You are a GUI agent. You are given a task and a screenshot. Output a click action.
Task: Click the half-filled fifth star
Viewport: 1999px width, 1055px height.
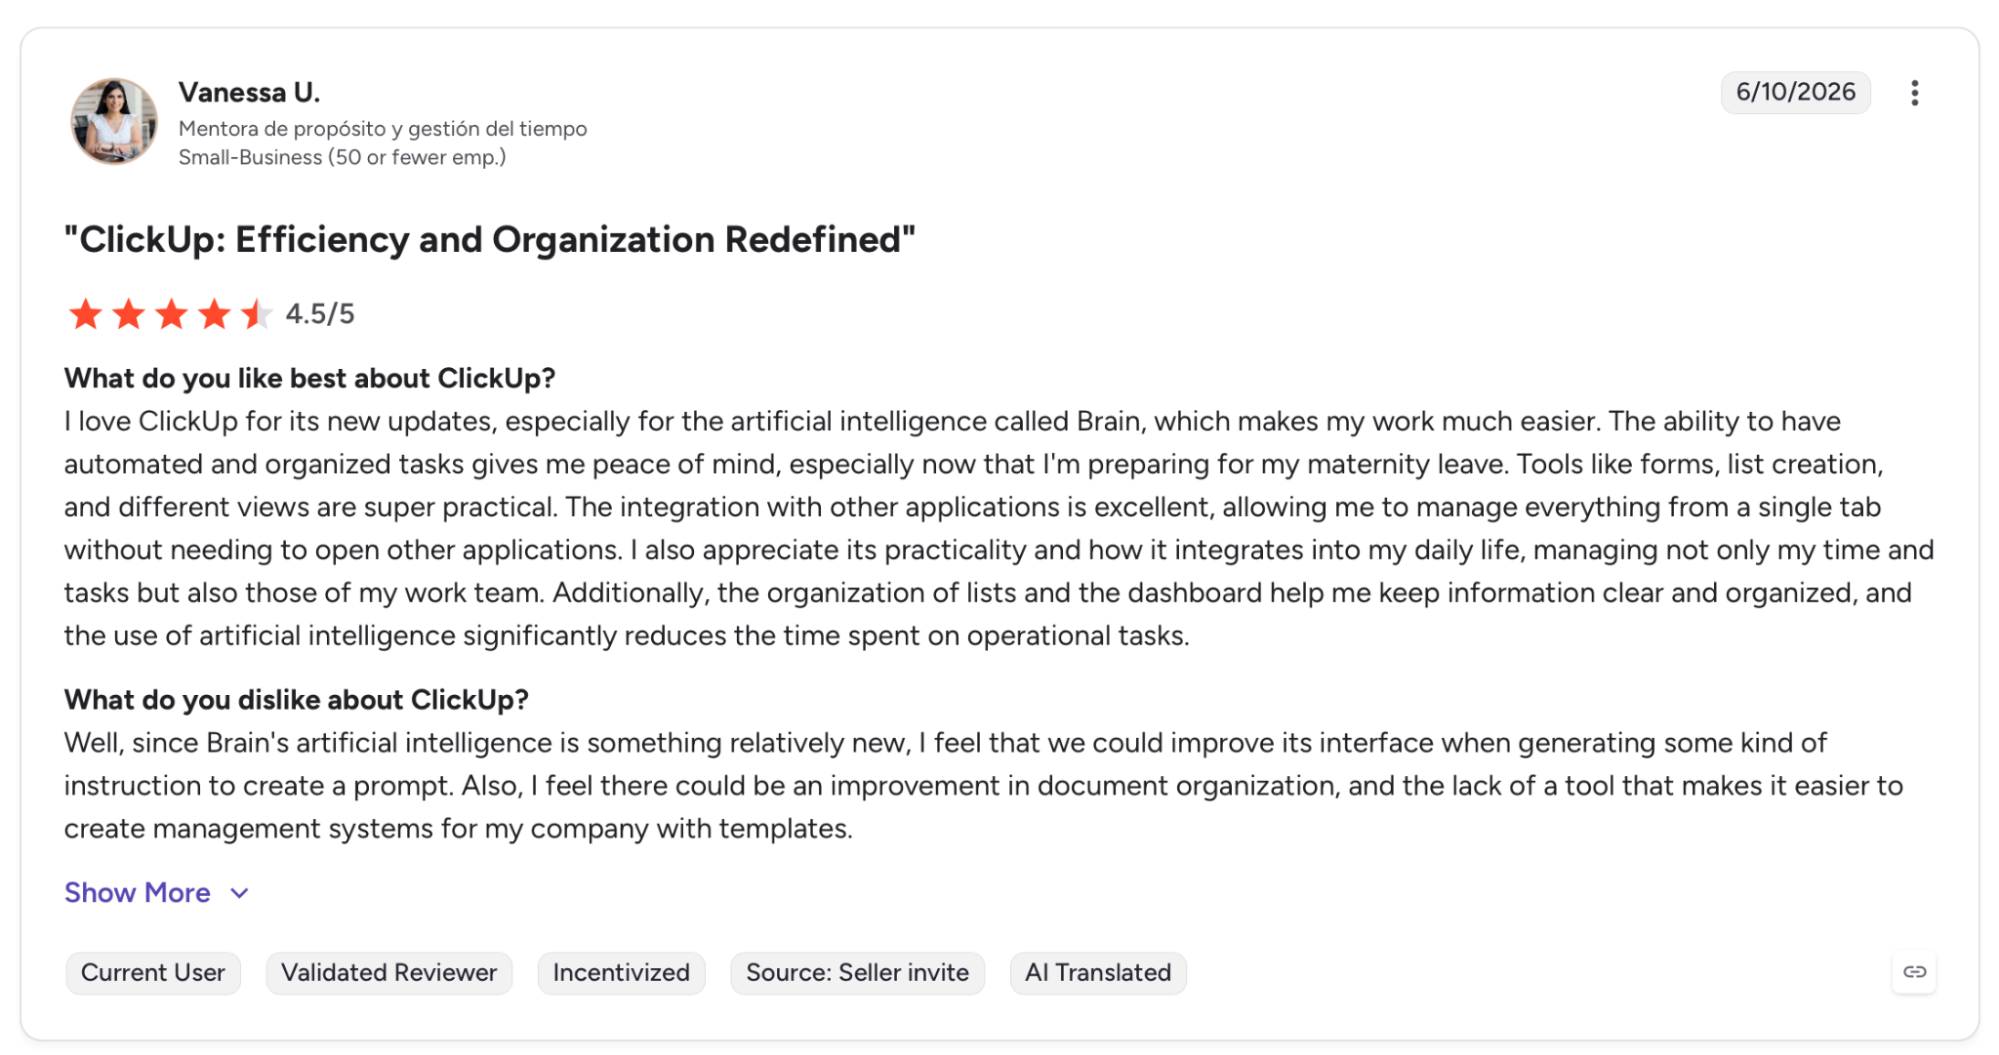click(x=257, y=314)
